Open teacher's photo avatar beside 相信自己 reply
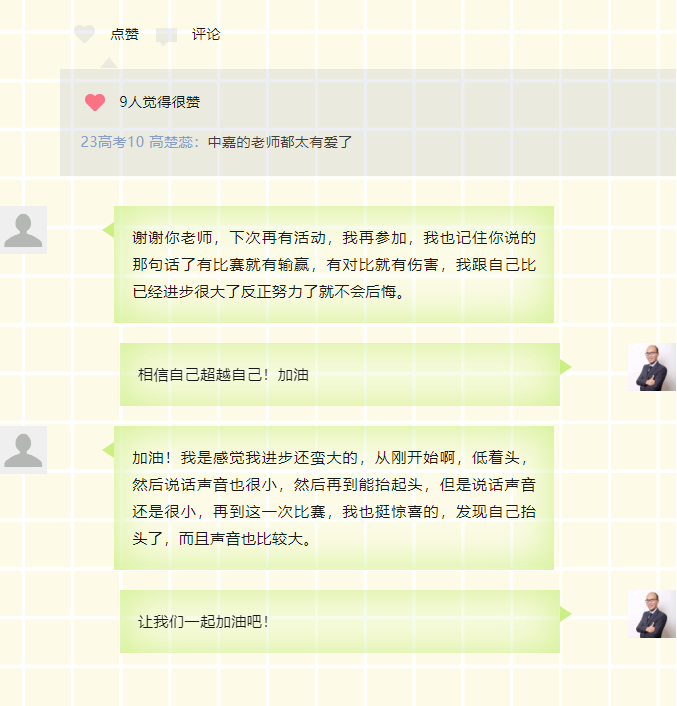Image resolution: width=677 pixels, height=706 pixels. (652, 367)
